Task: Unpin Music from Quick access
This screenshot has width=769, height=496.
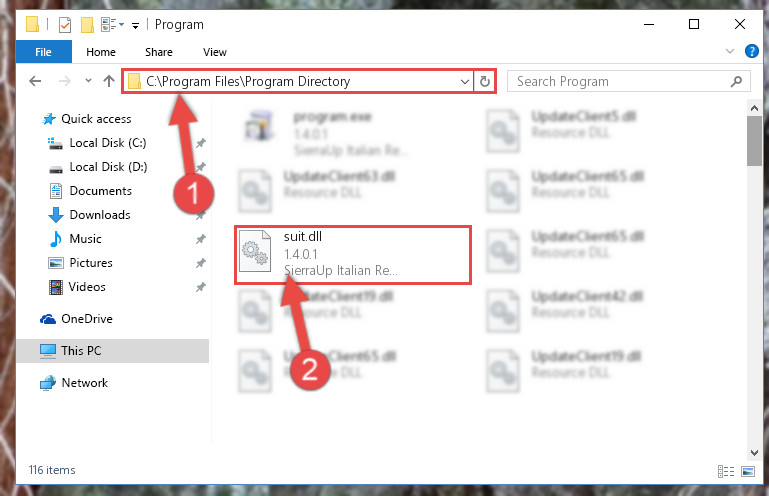Action: pyautogui.click(x=201, y=239)
